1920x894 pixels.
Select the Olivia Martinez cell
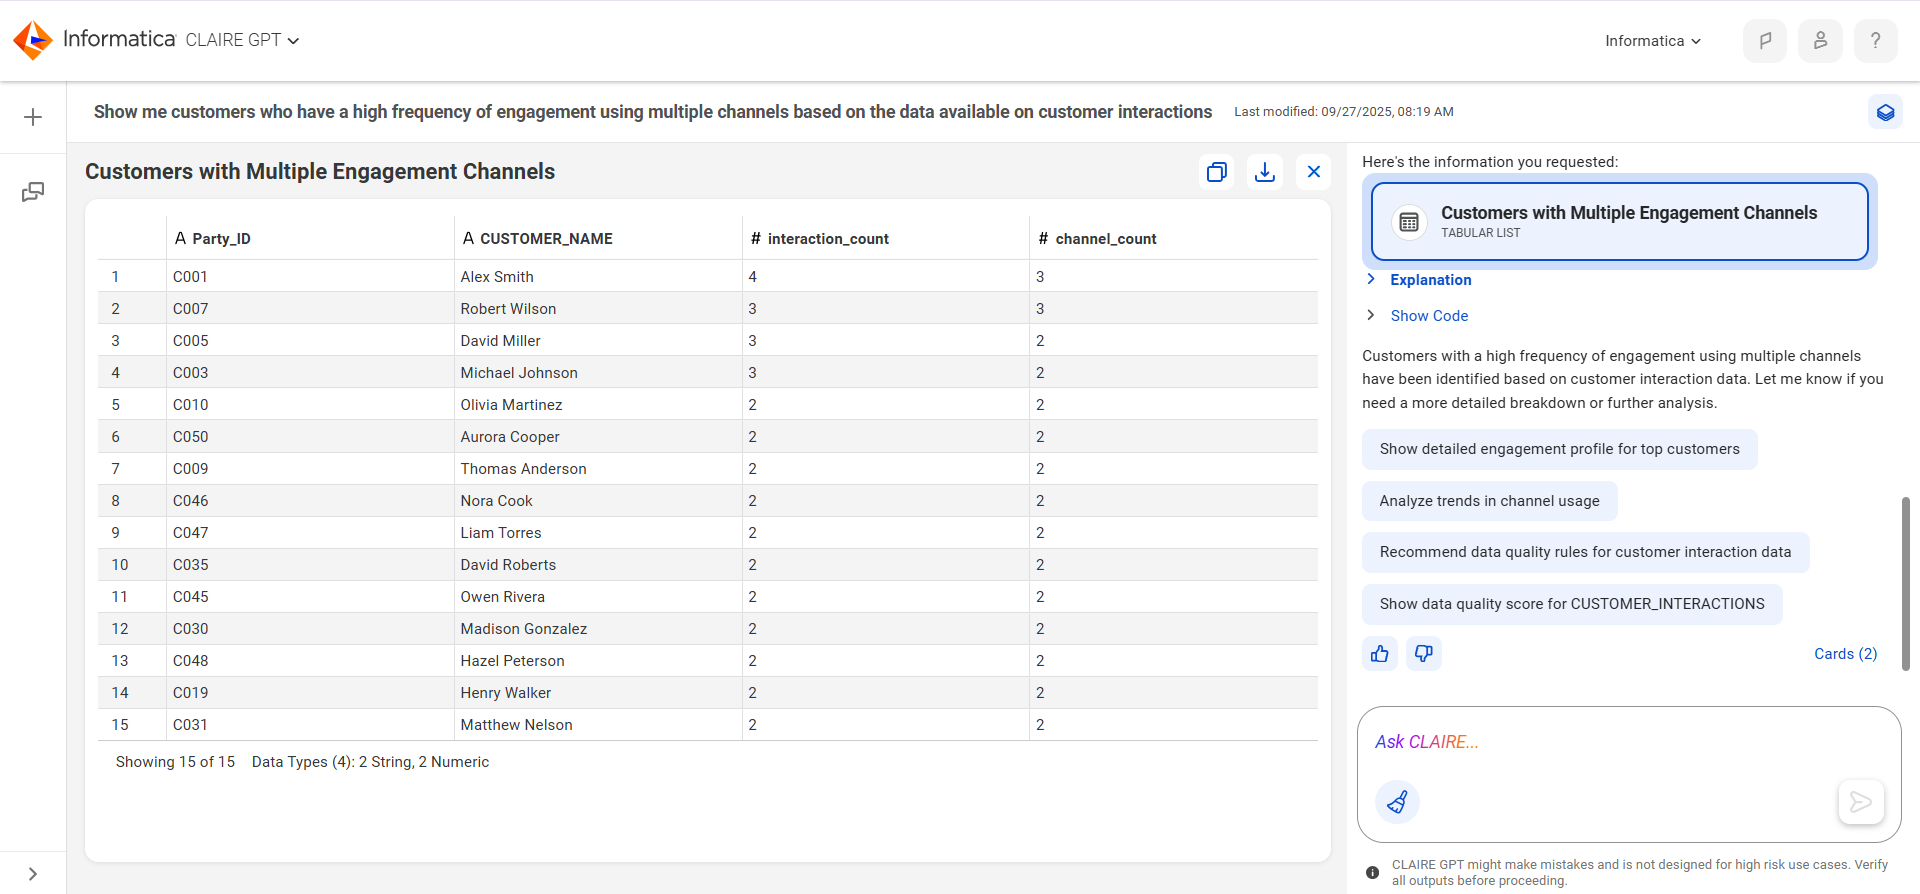(x=598, y=405)
